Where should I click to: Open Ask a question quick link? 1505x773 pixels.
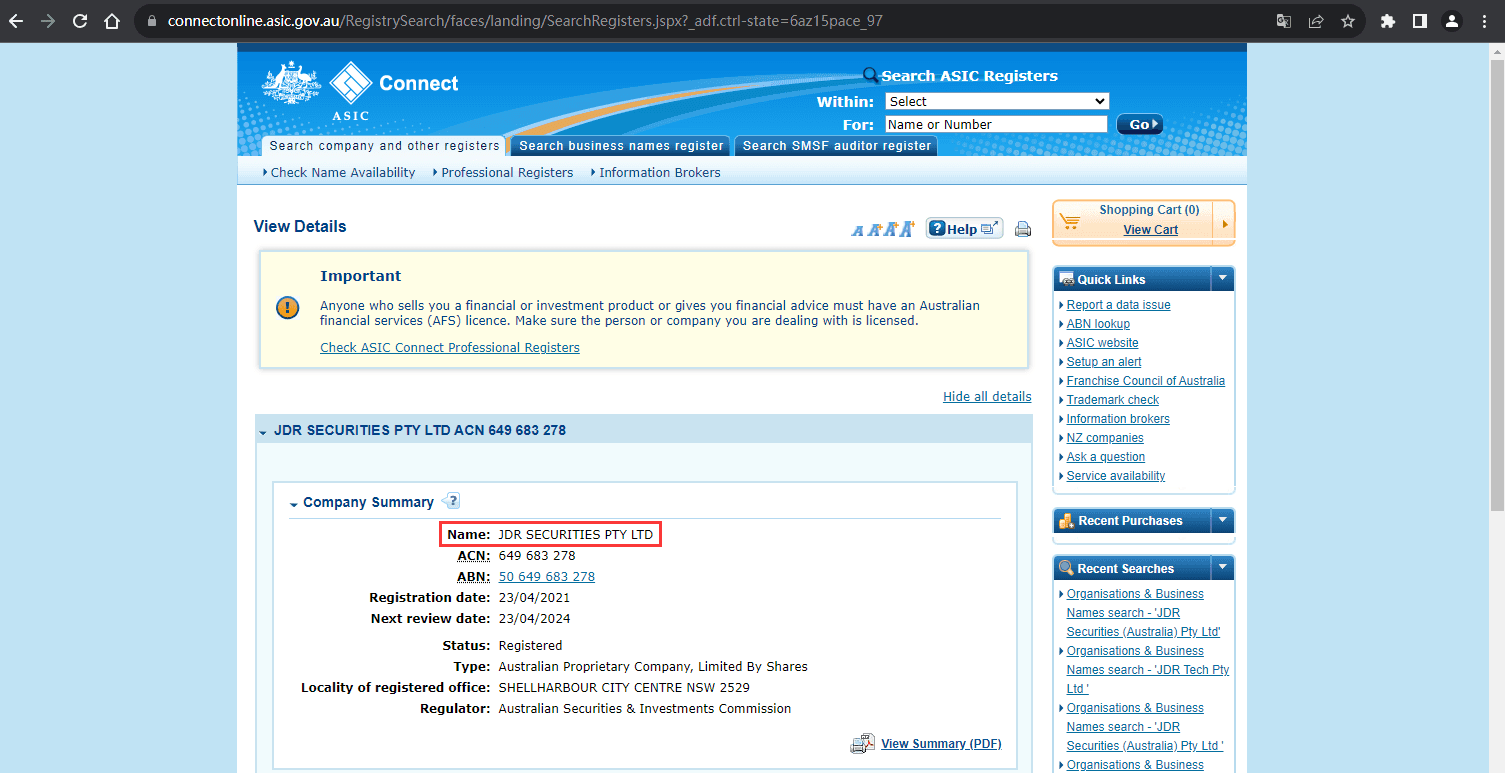coord(1106,457)
